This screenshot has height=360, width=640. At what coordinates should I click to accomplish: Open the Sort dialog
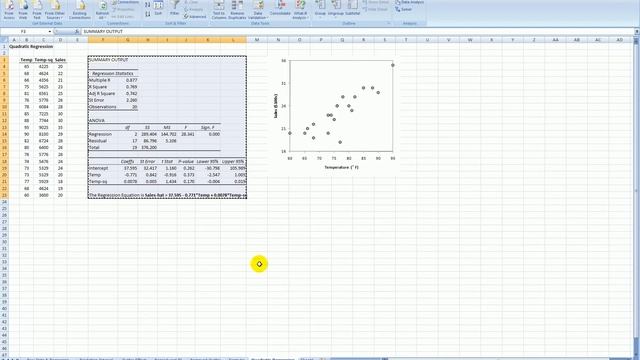tap(158, 8)
